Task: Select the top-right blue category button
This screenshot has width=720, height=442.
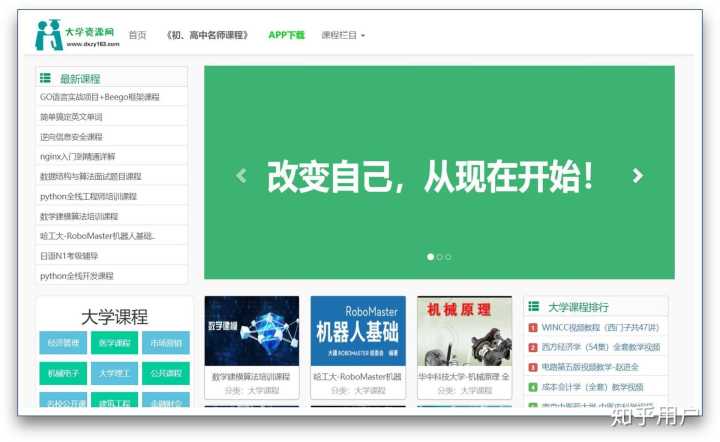Action: 166,343
